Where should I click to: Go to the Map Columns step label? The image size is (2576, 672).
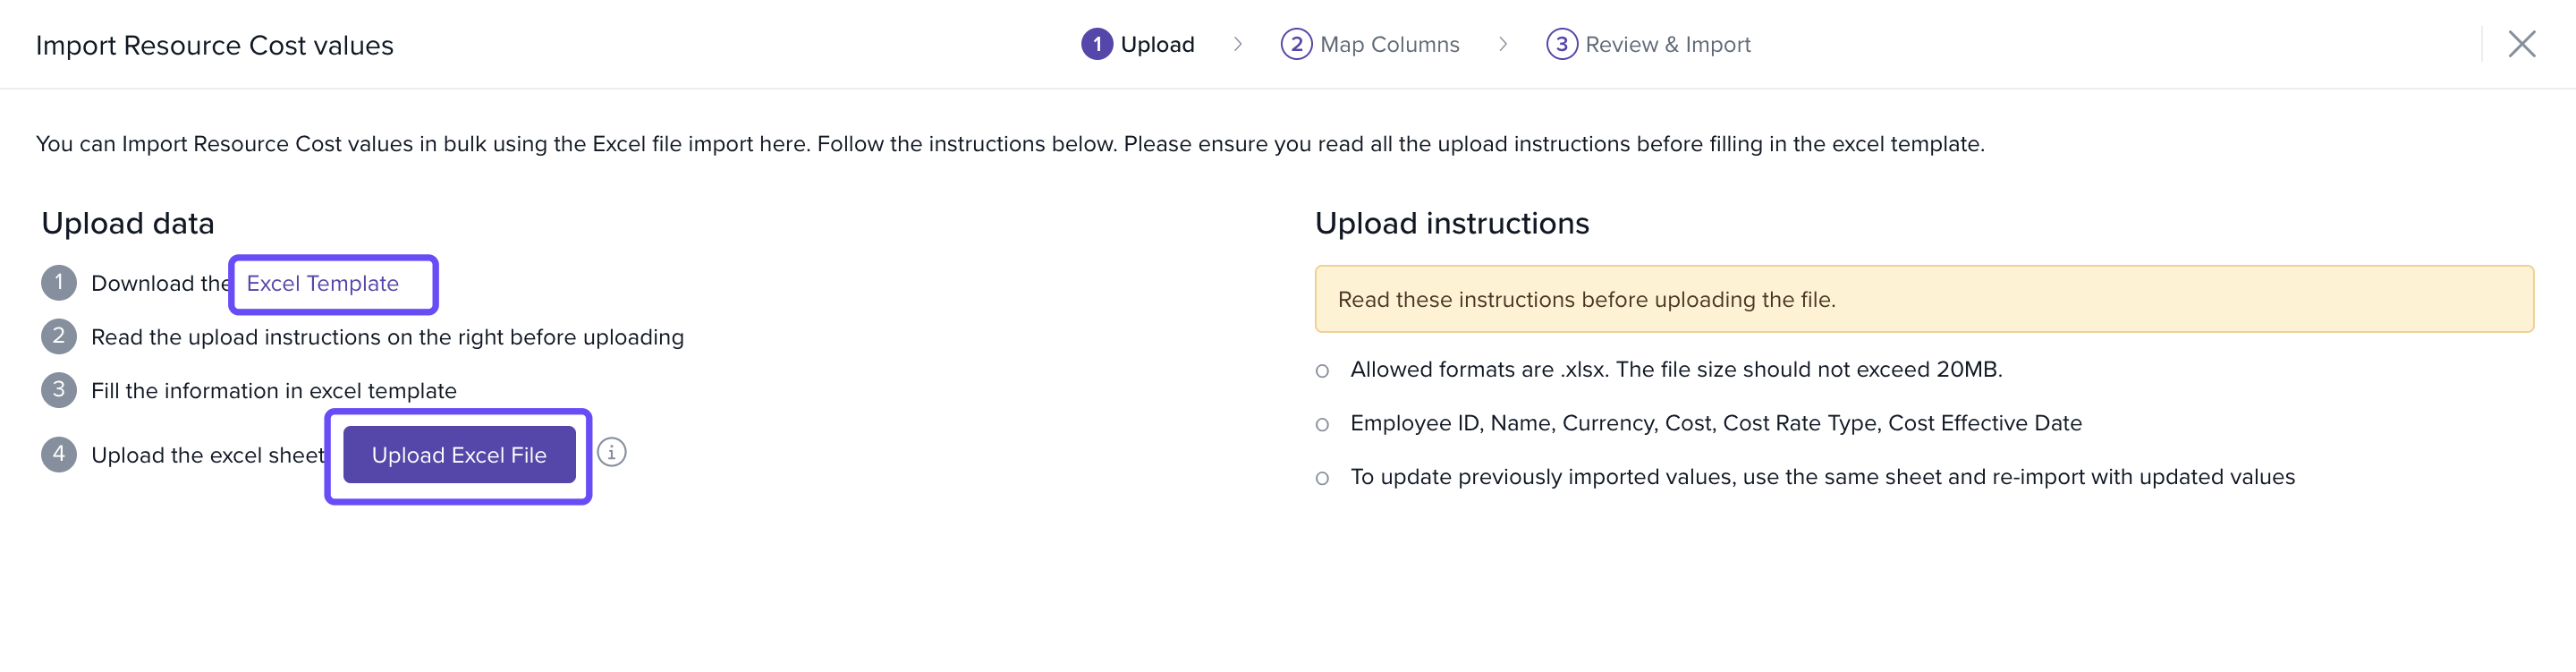(1389, 44)
